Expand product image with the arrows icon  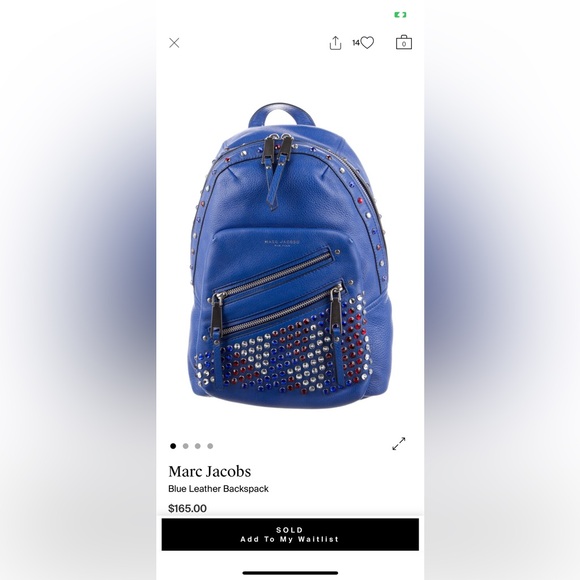(x=399, y=443)
